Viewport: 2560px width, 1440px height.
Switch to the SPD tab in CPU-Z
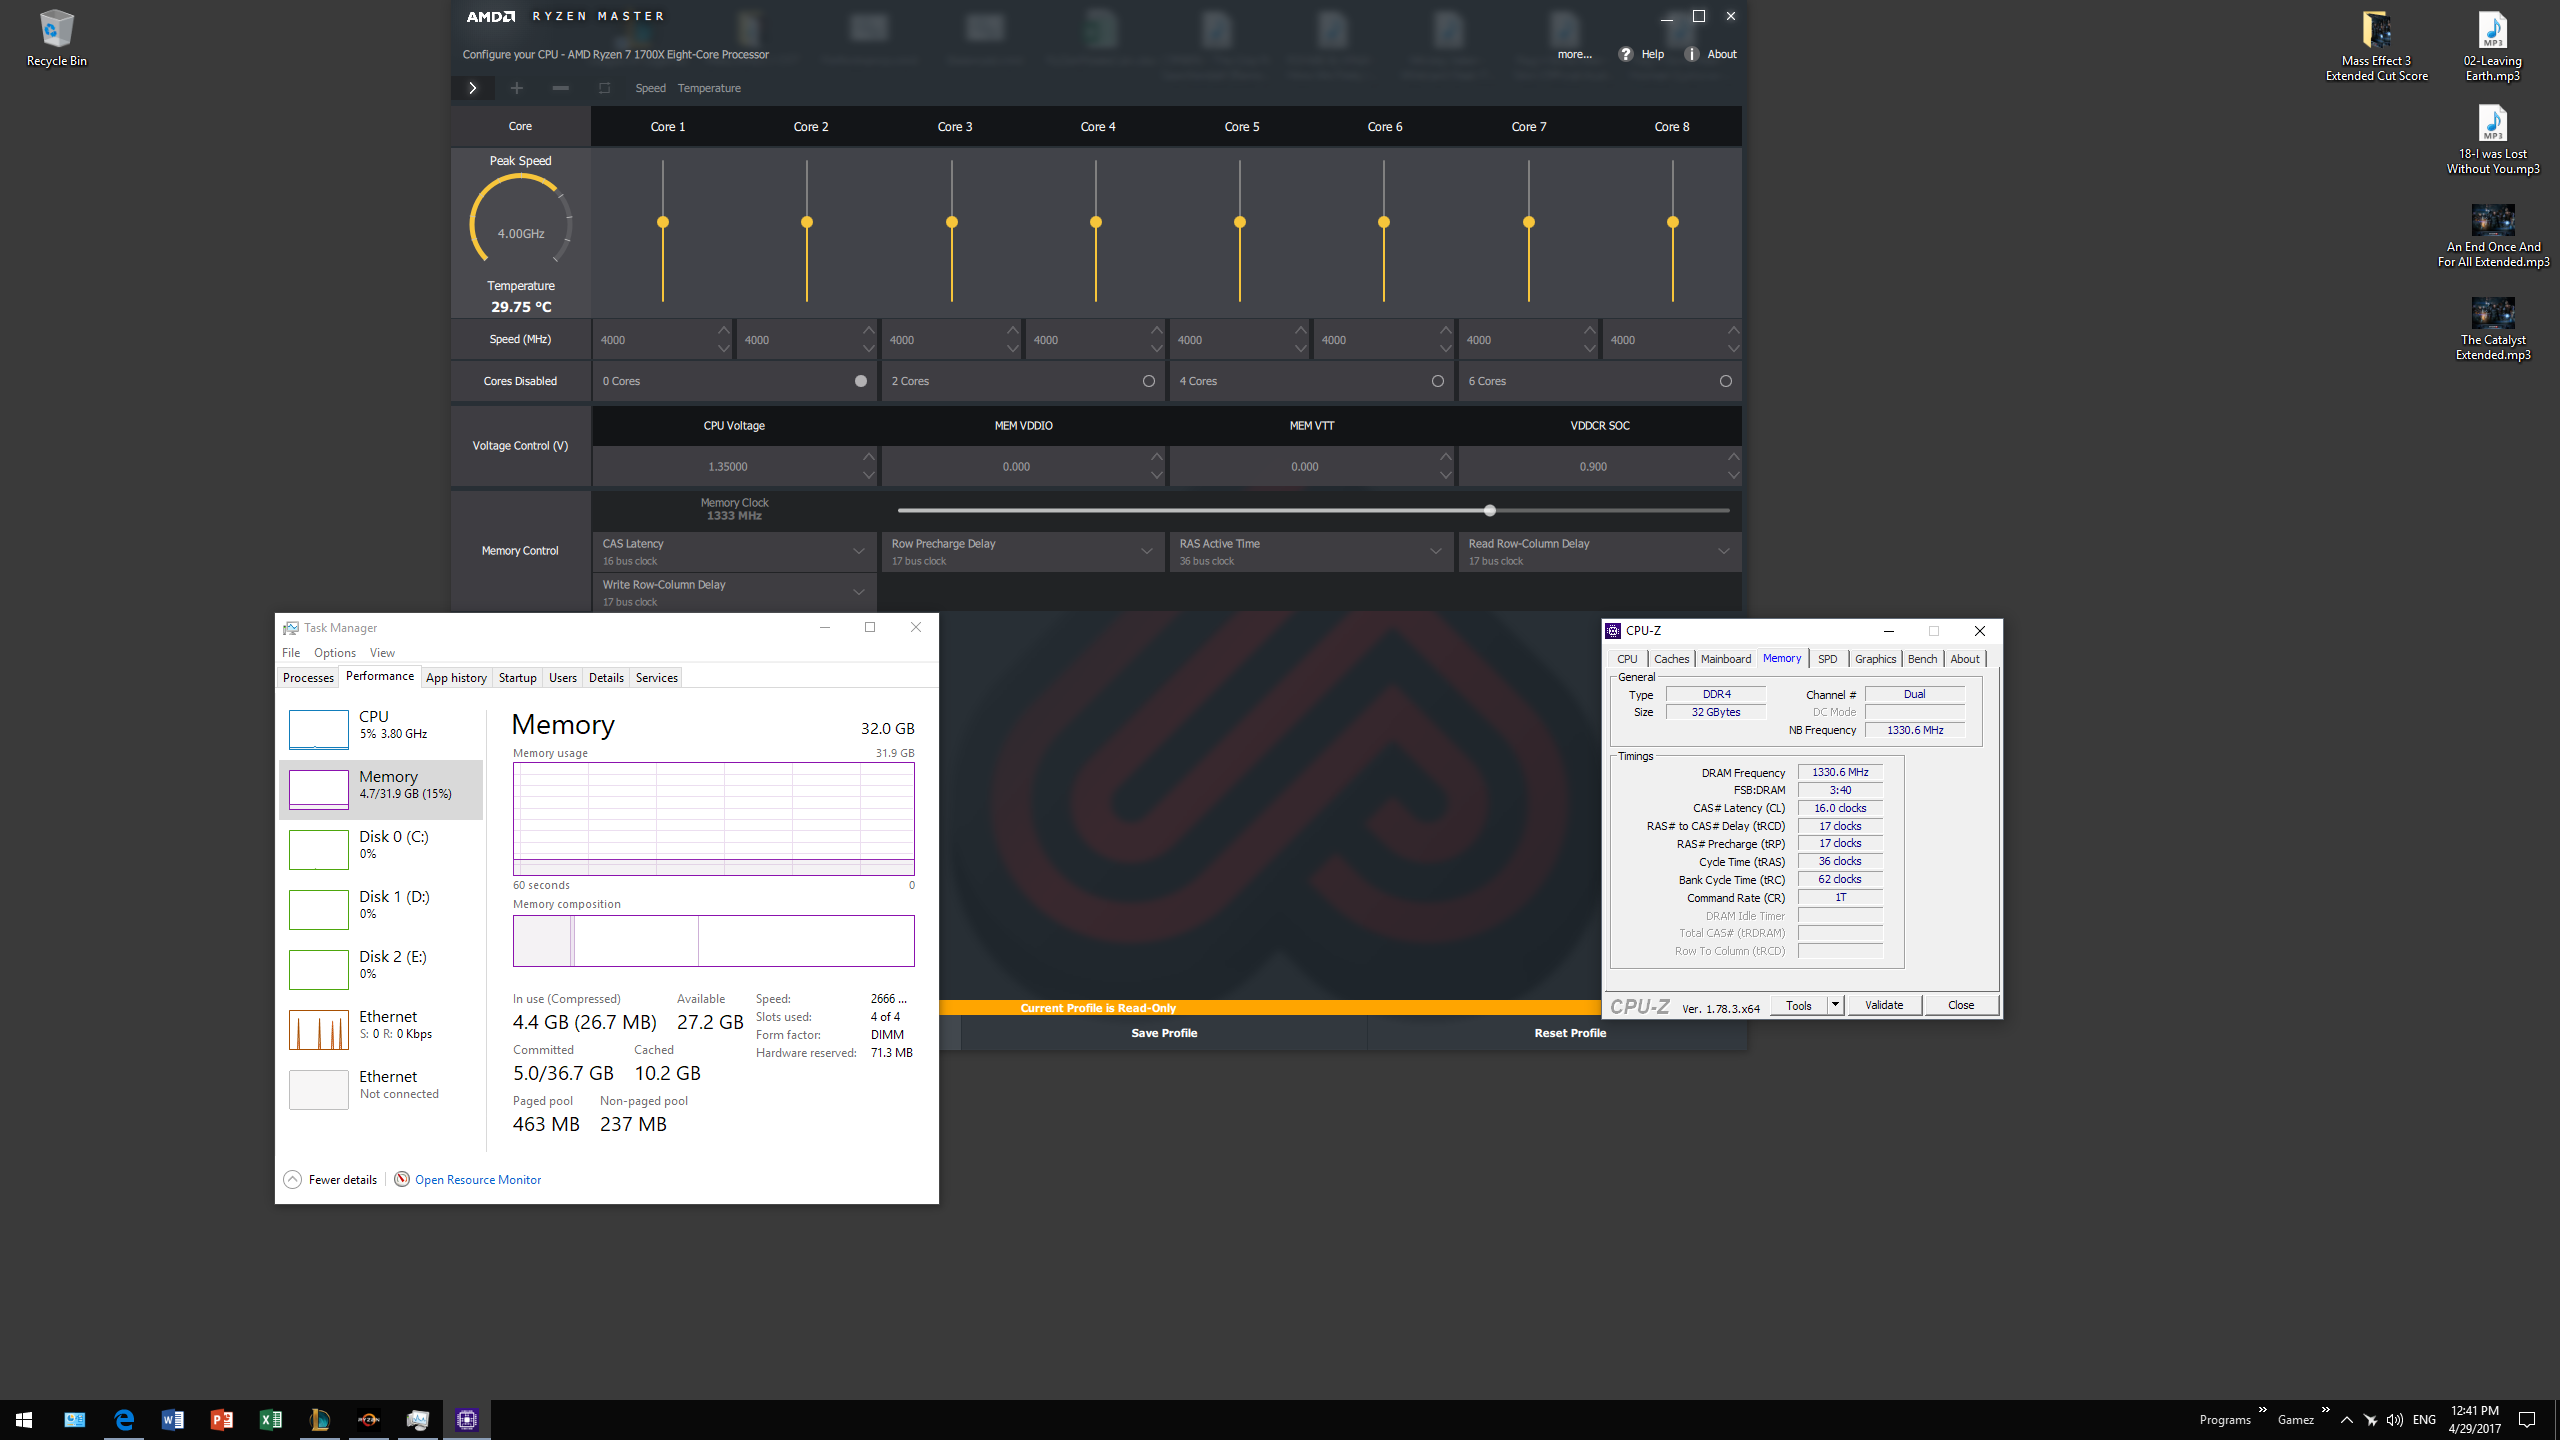click(1827, 659)
